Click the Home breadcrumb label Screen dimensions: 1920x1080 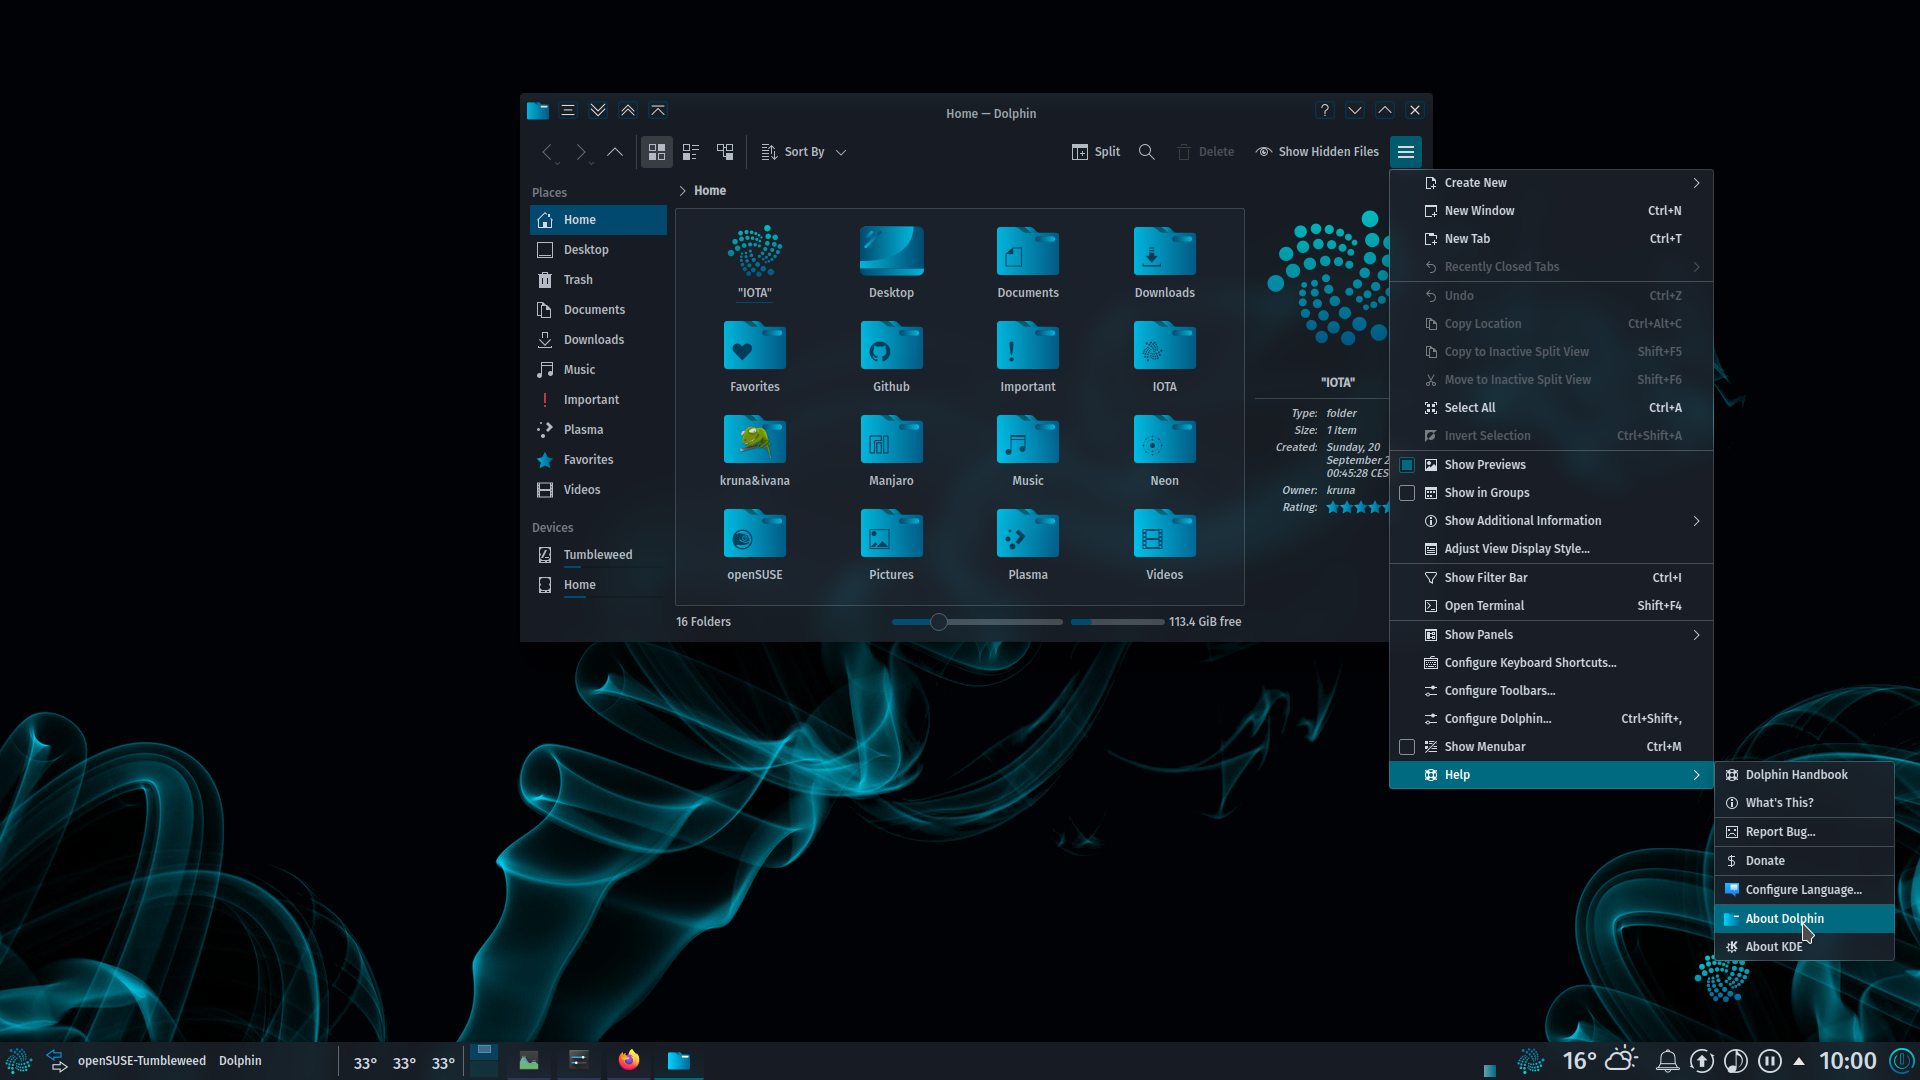[x=710, y=191]
